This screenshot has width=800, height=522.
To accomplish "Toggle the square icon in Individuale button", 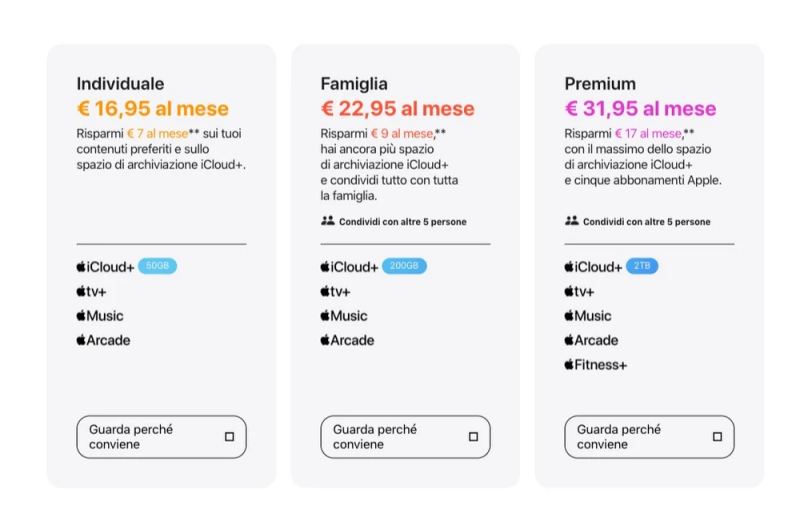I will point(229,437).
